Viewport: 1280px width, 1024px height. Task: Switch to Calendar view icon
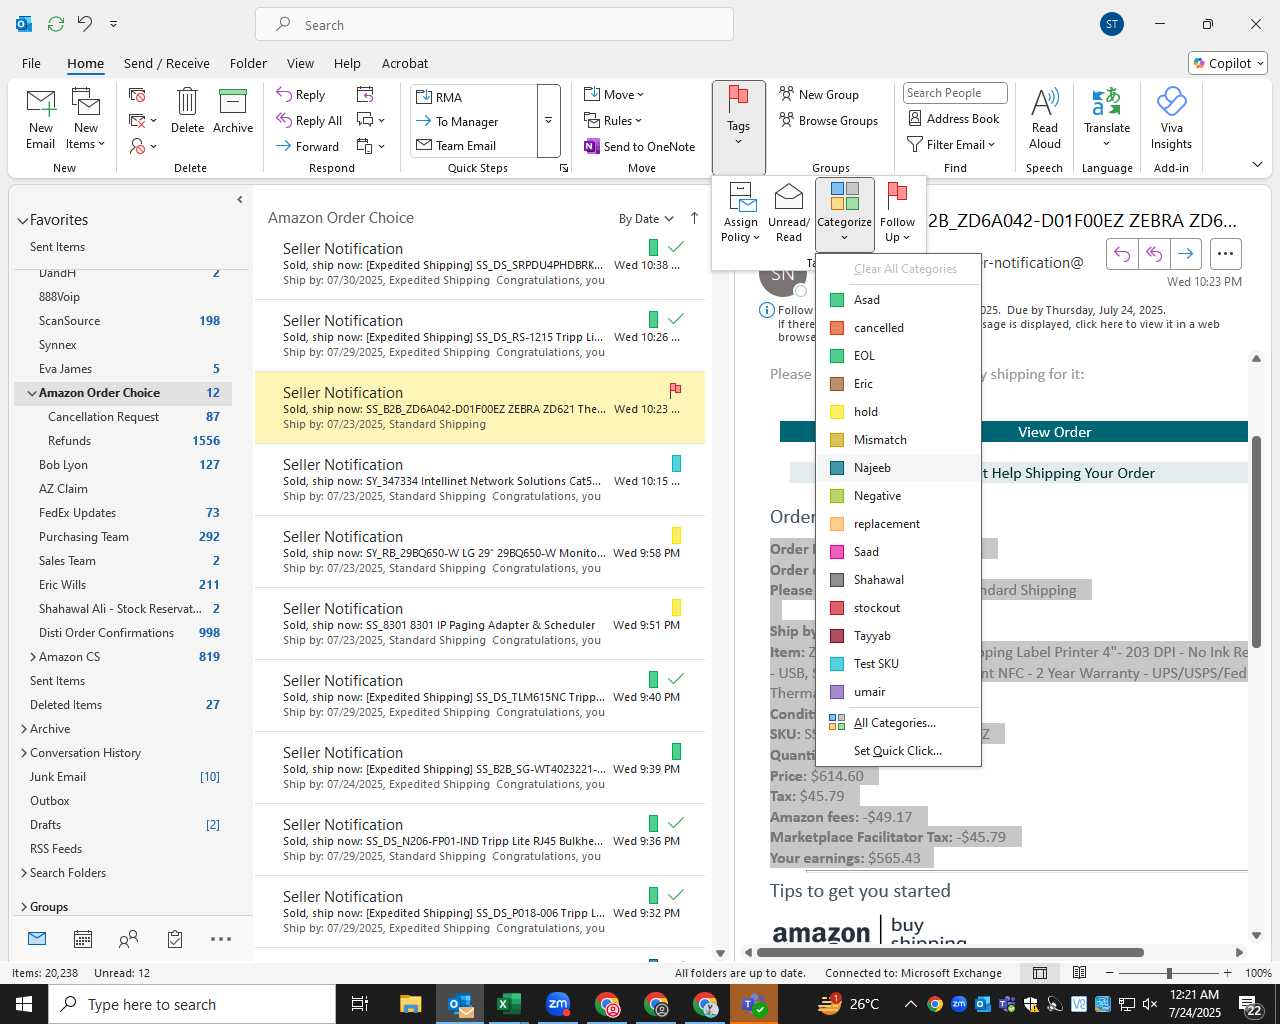[83, 939]
